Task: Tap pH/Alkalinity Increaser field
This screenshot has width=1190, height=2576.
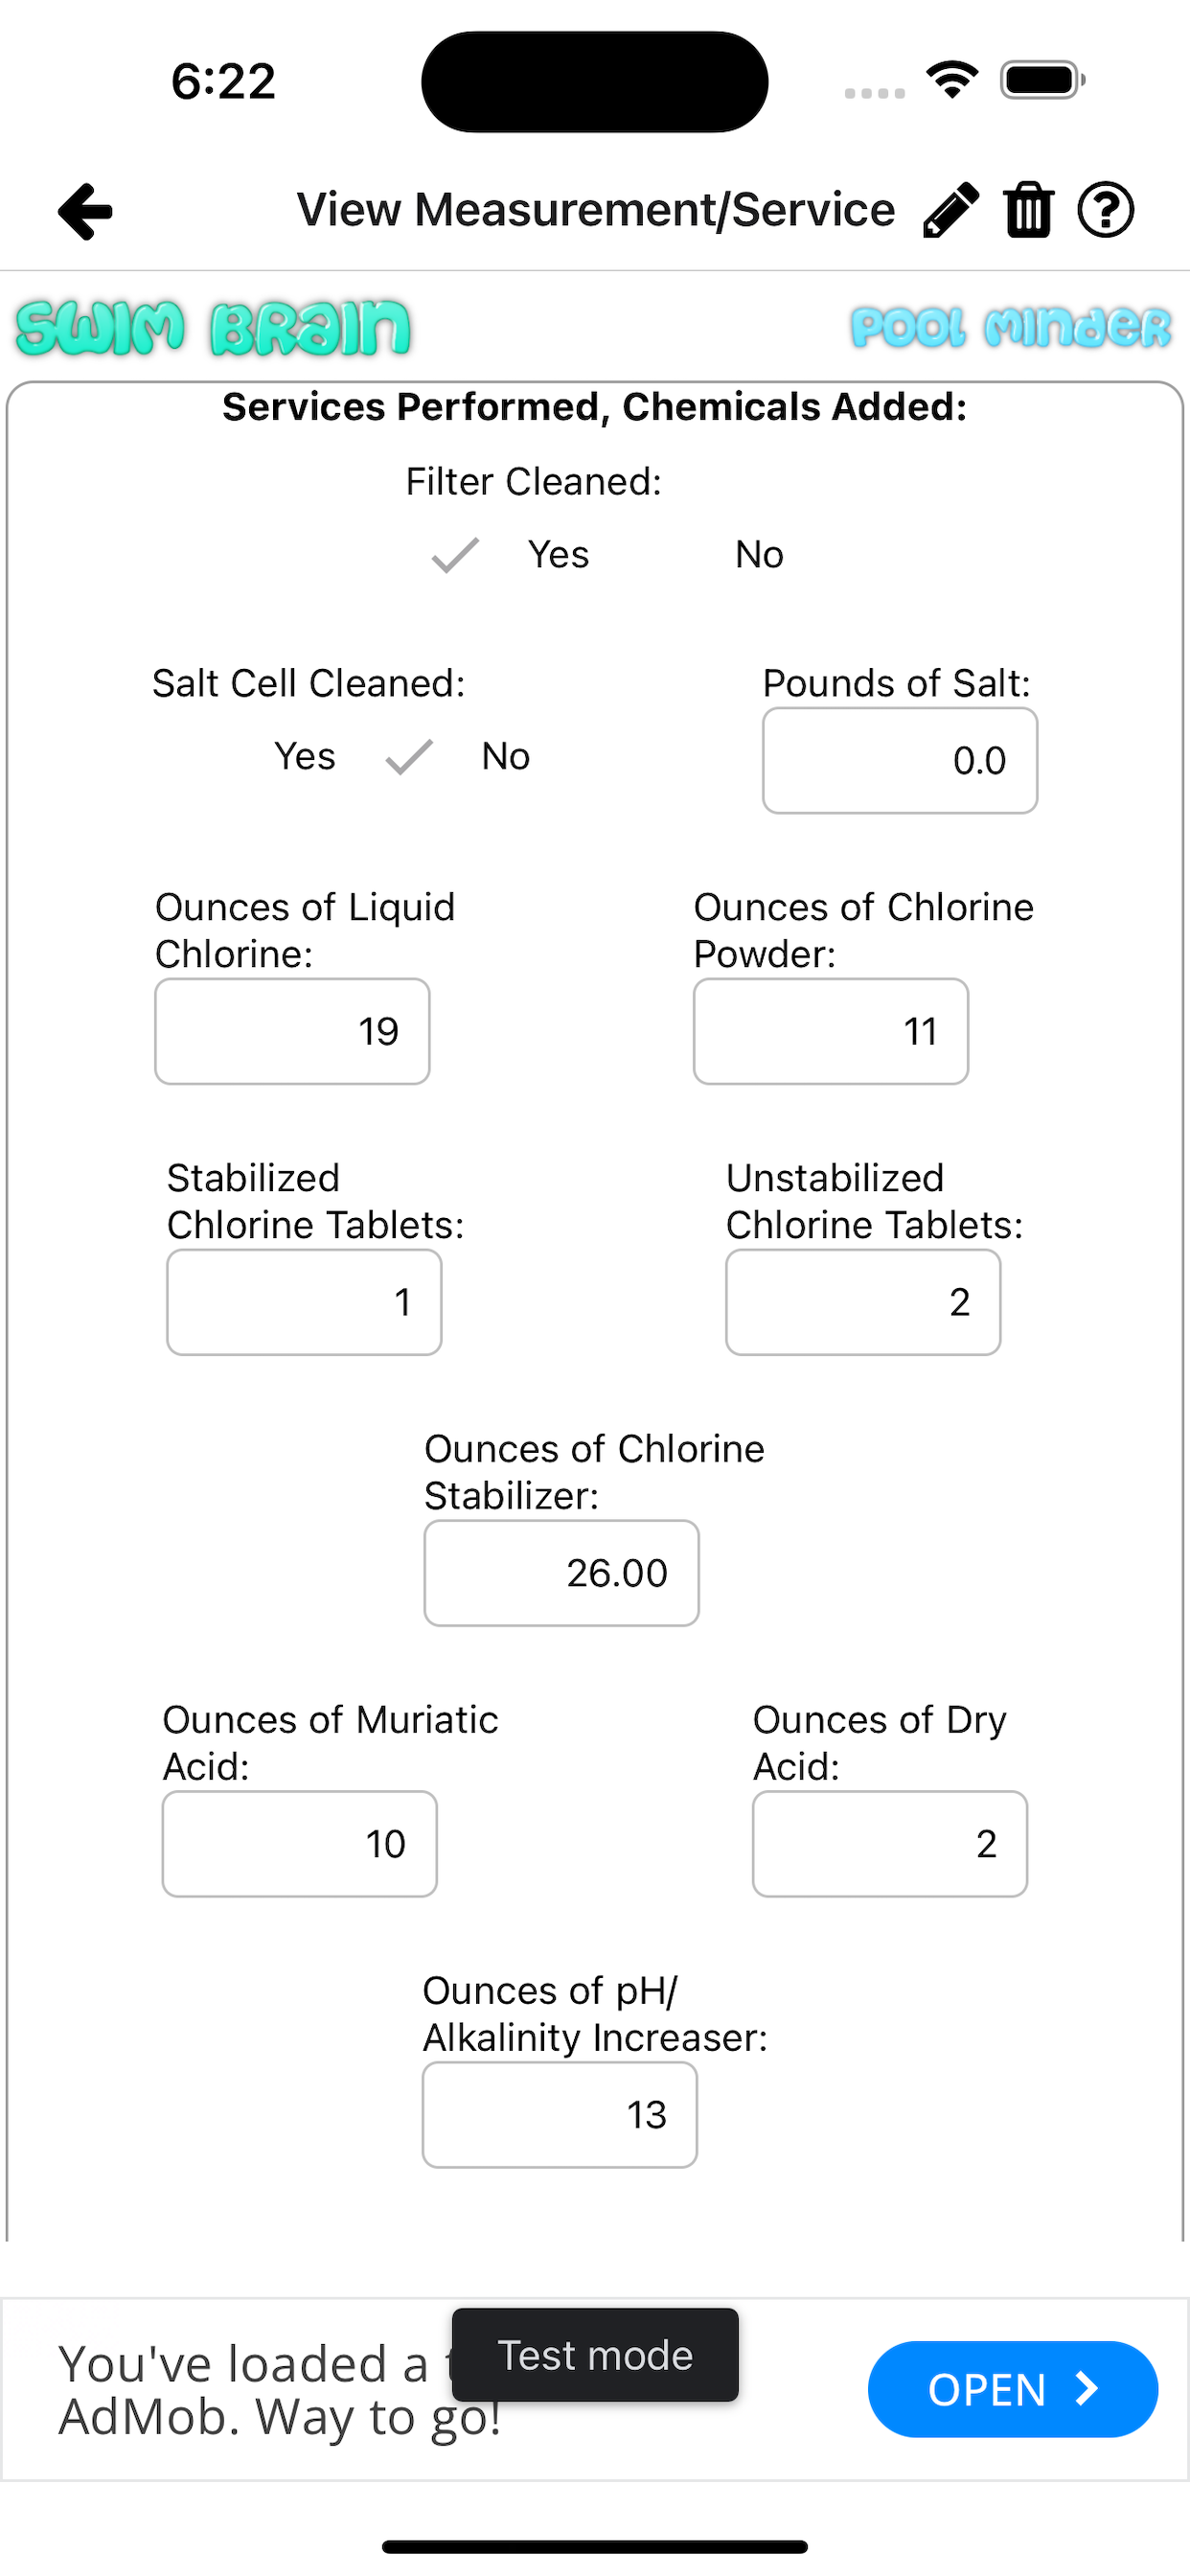Action: point(559,2115)
